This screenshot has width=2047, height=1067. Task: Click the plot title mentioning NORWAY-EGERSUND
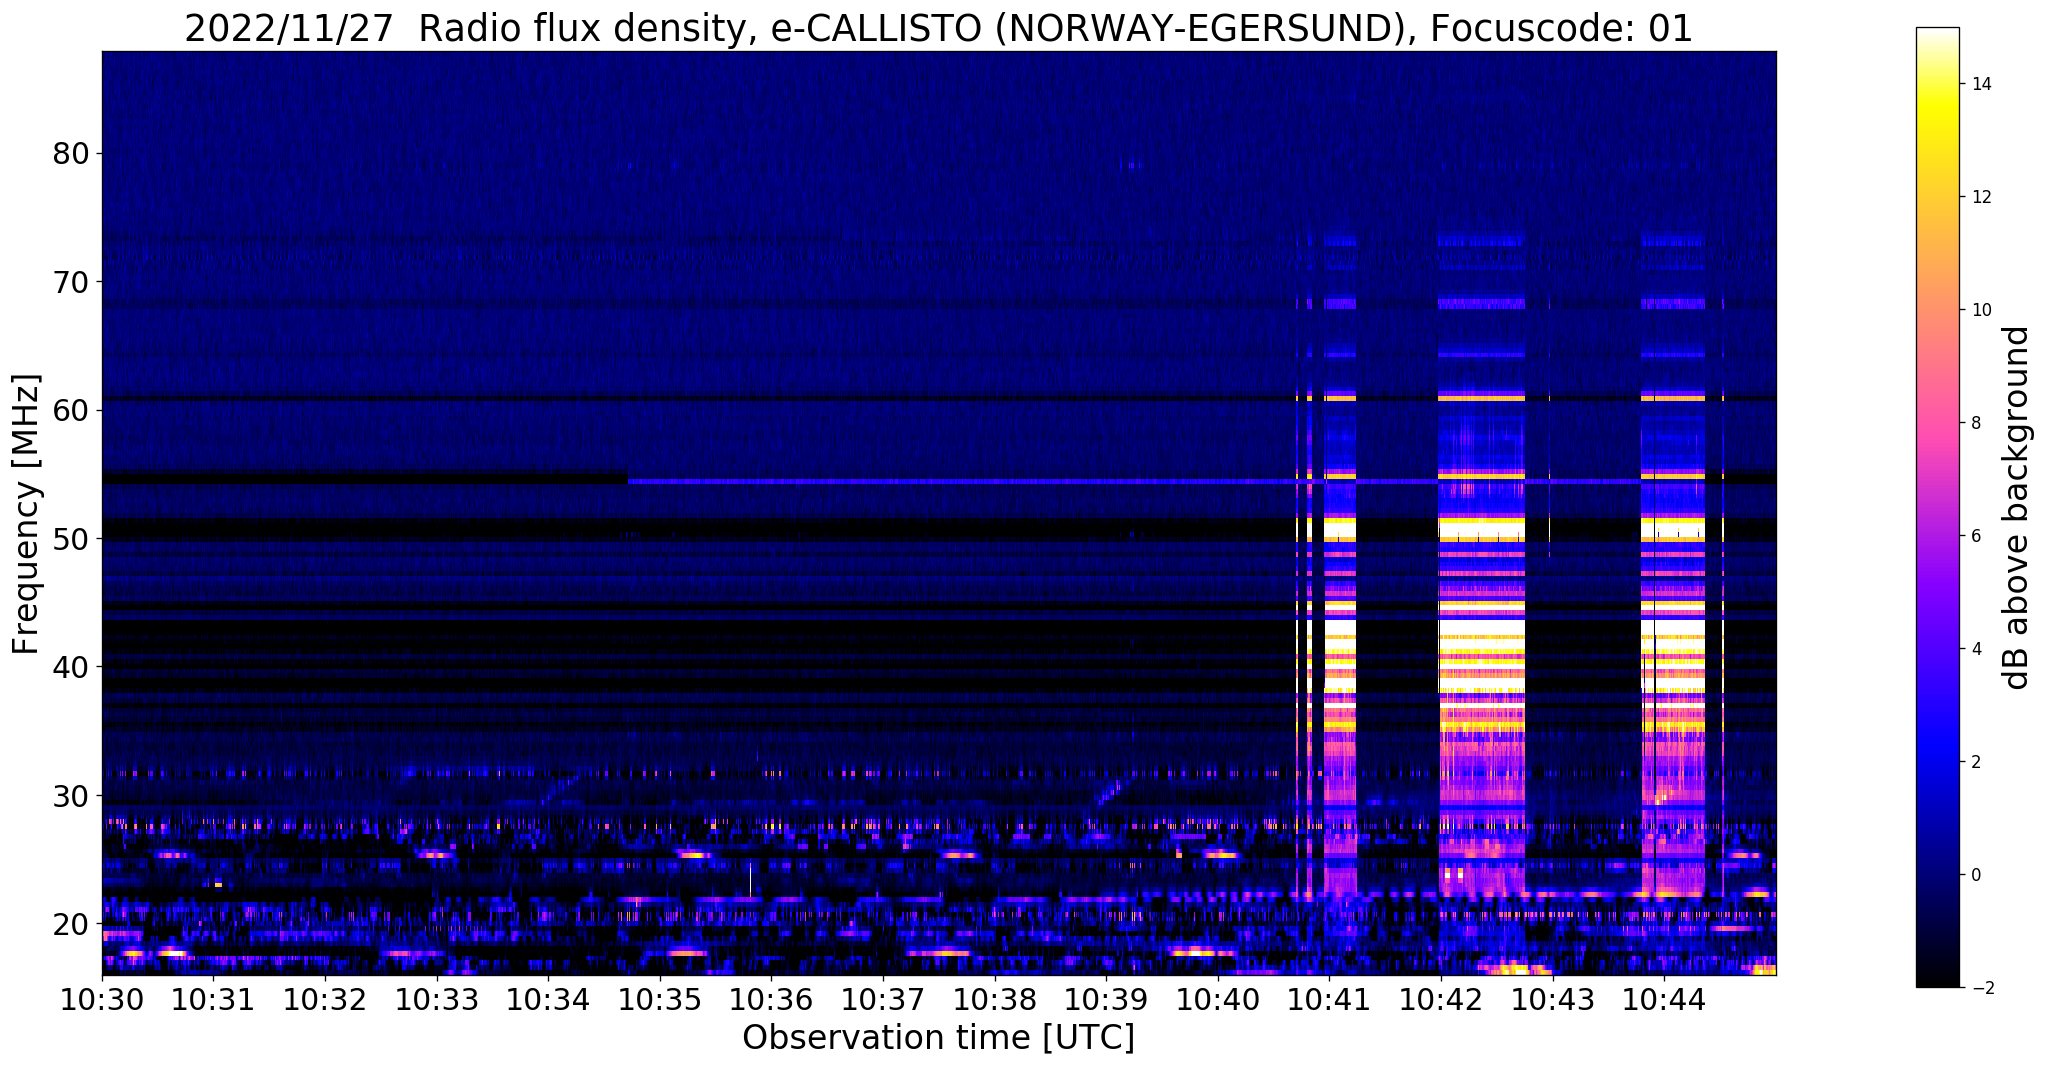tap(938, 28)
